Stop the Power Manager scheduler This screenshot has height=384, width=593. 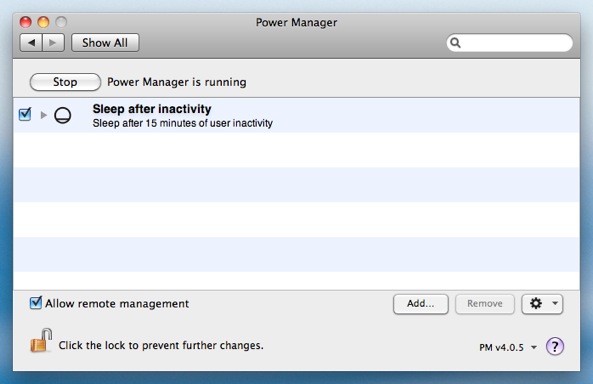click(65, 82)
